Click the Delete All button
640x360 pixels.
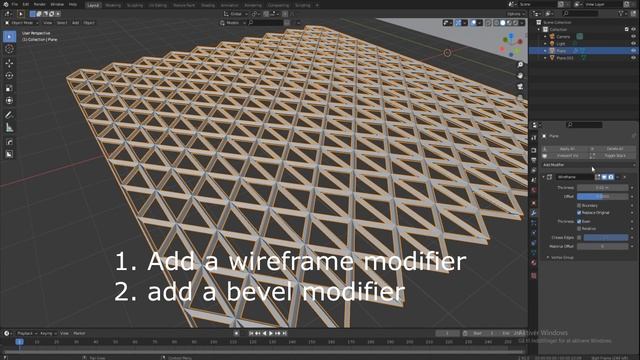pos(613,149)
